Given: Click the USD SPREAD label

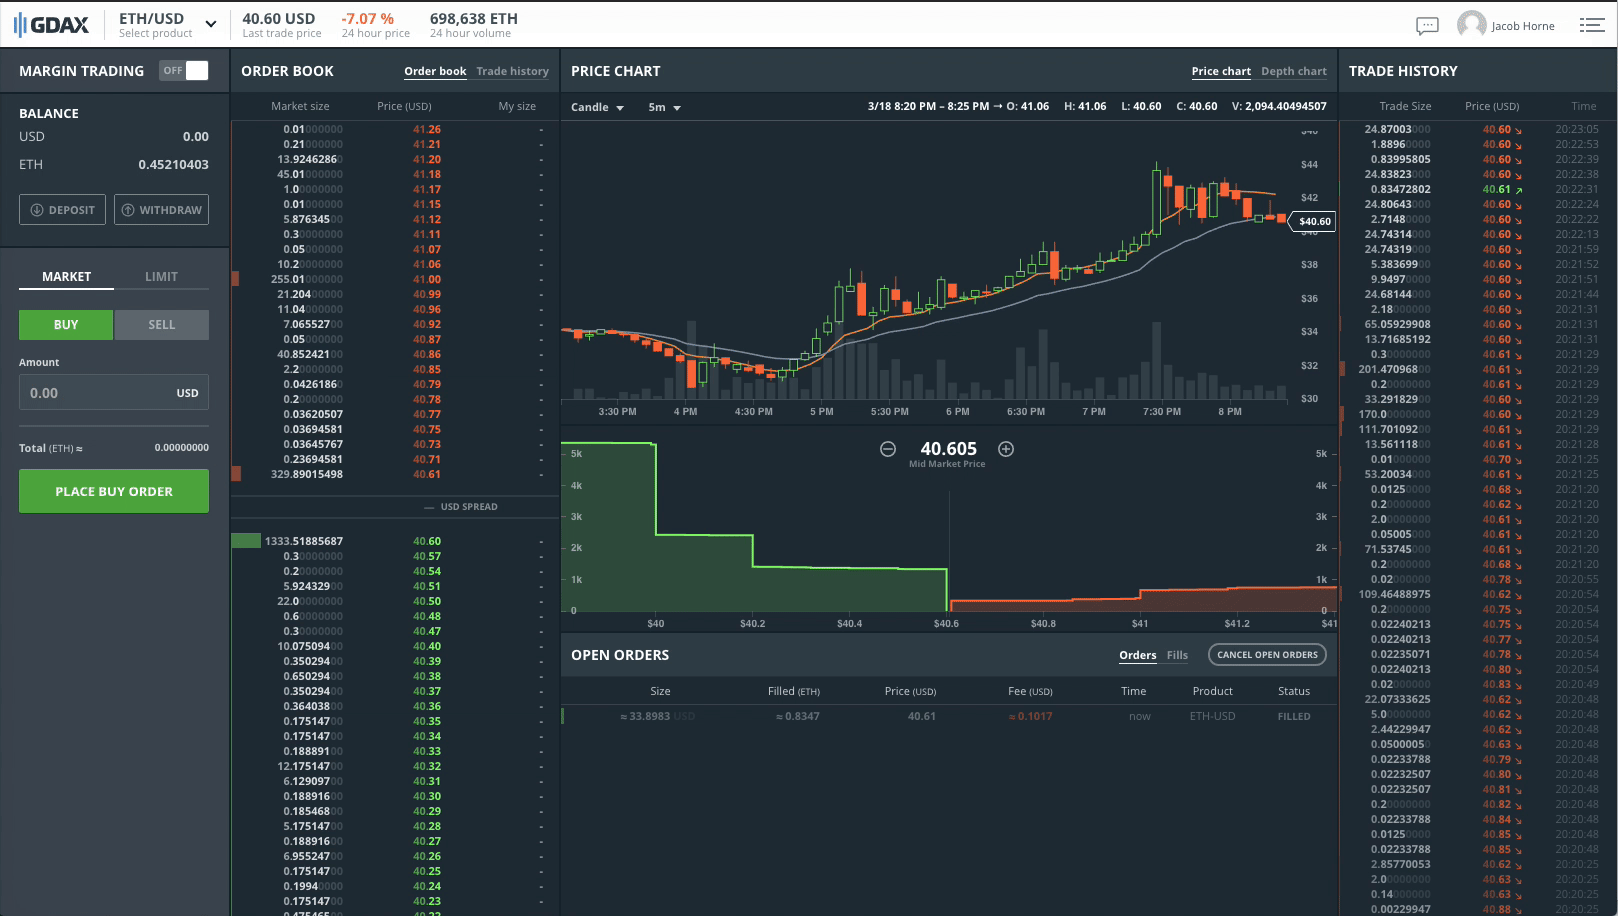Looking at the screenshot, I should (469, 507).
